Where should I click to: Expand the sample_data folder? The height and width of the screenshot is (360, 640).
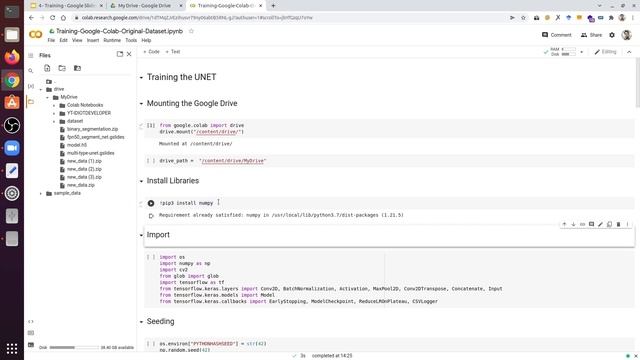coord(41,193)
